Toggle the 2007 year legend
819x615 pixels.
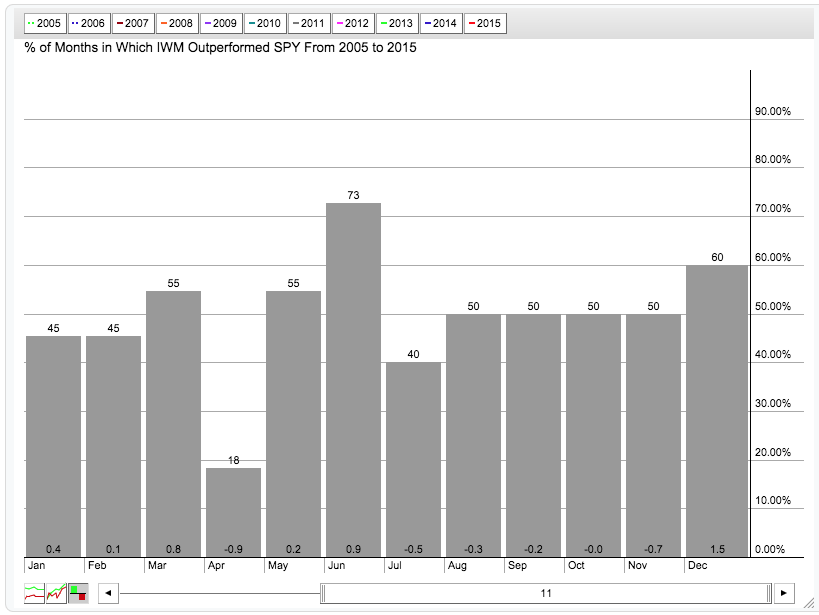coord(133,24)
